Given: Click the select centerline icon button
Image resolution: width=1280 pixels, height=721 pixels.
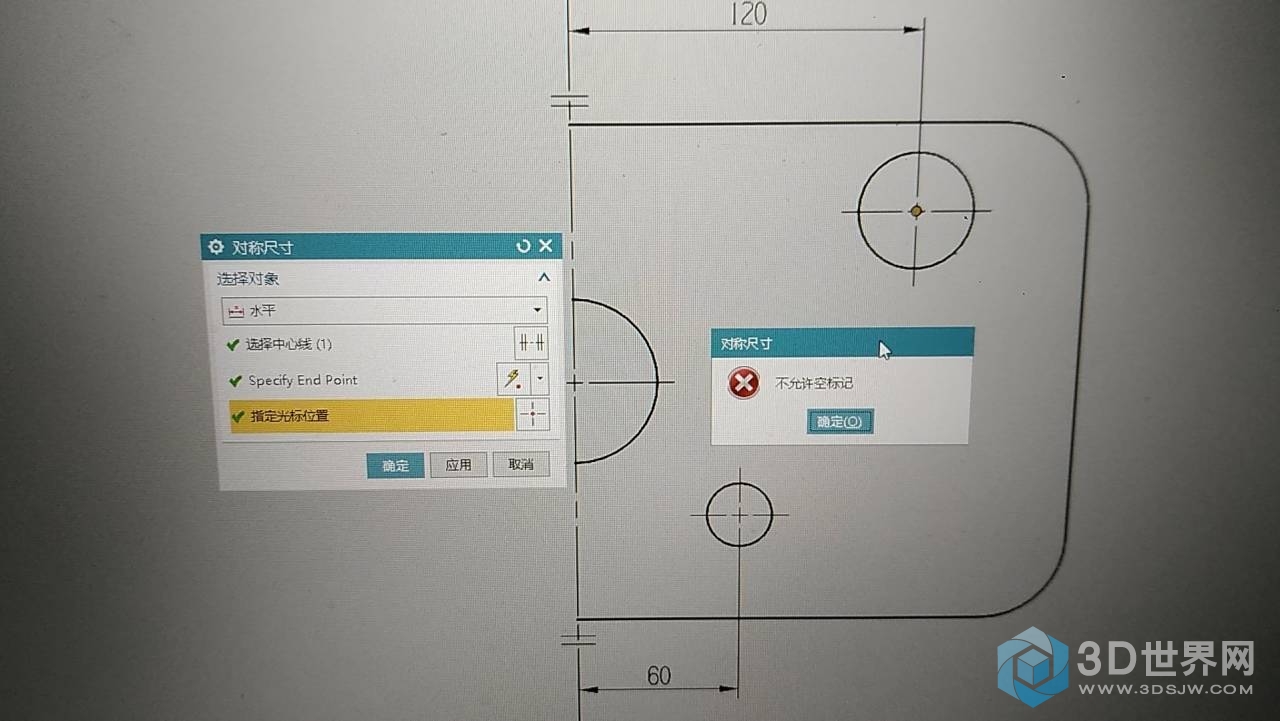Looking at the screenshot, I should click(x=530, y=343).
